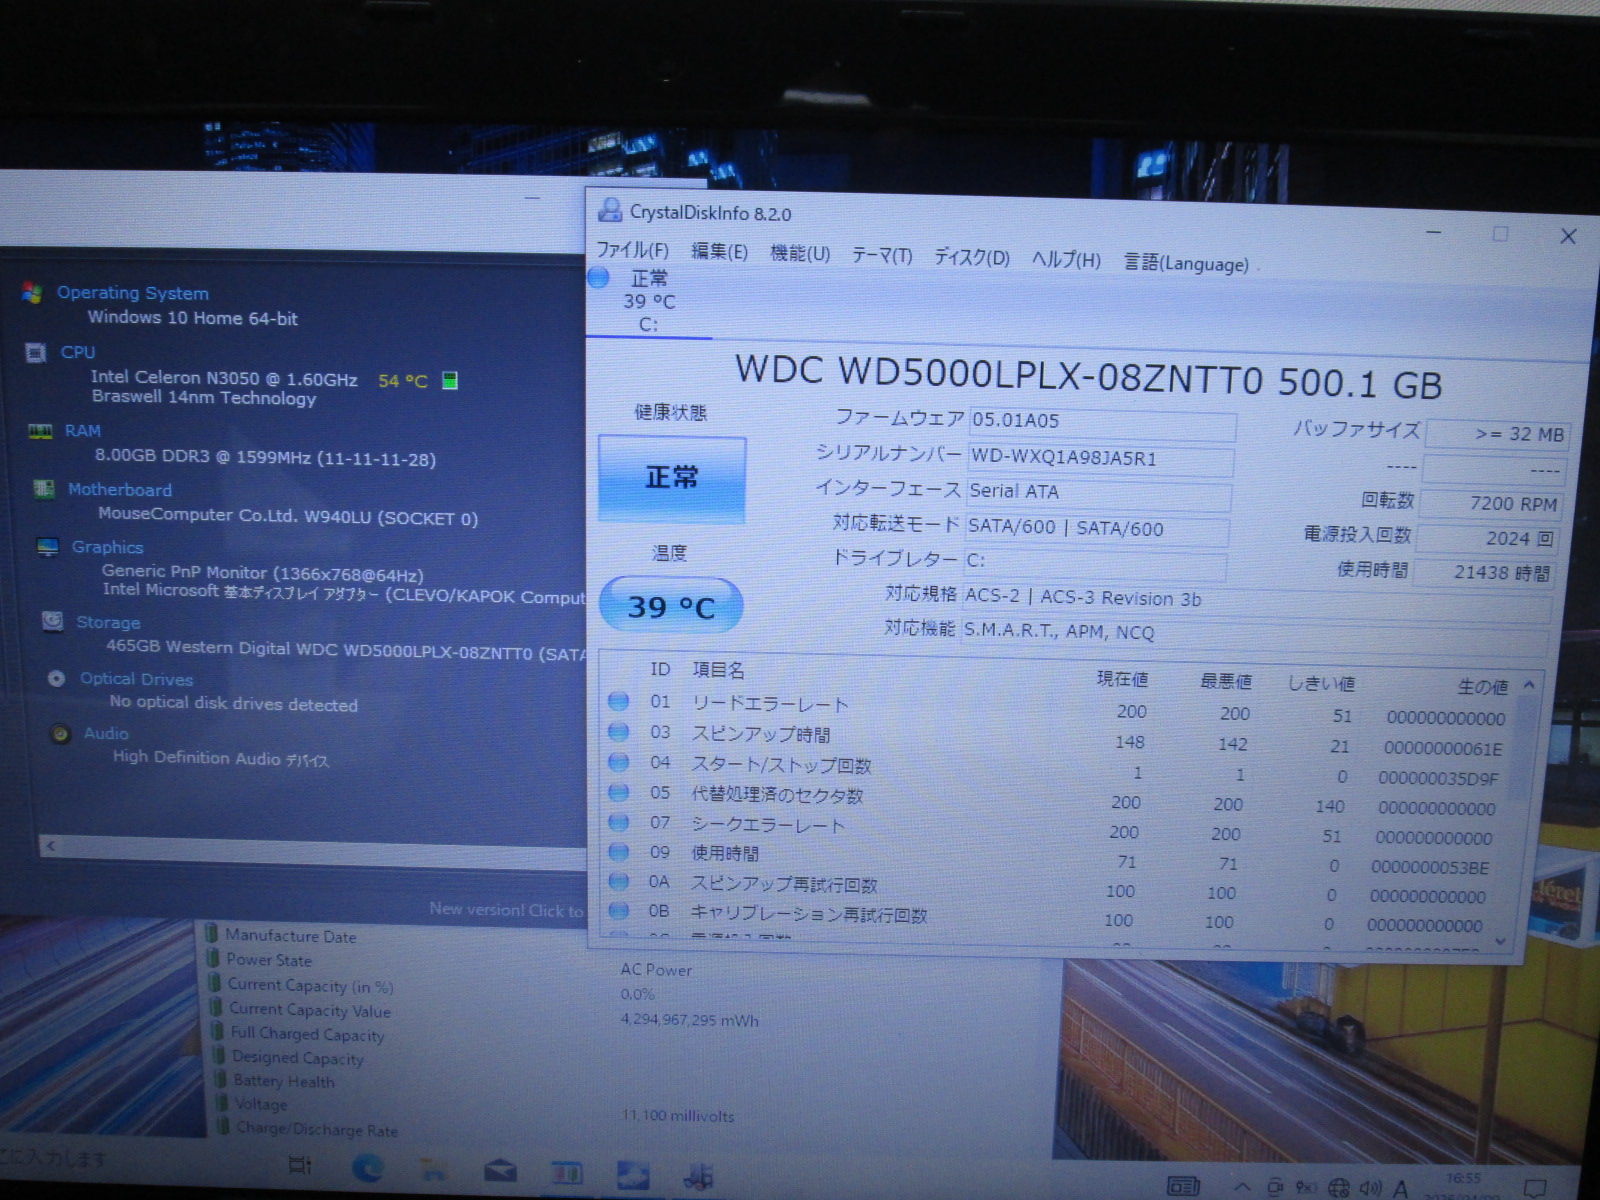Click the Operating System Windows logo icon
1600x1200 pixels.
(x=32, y=293)
